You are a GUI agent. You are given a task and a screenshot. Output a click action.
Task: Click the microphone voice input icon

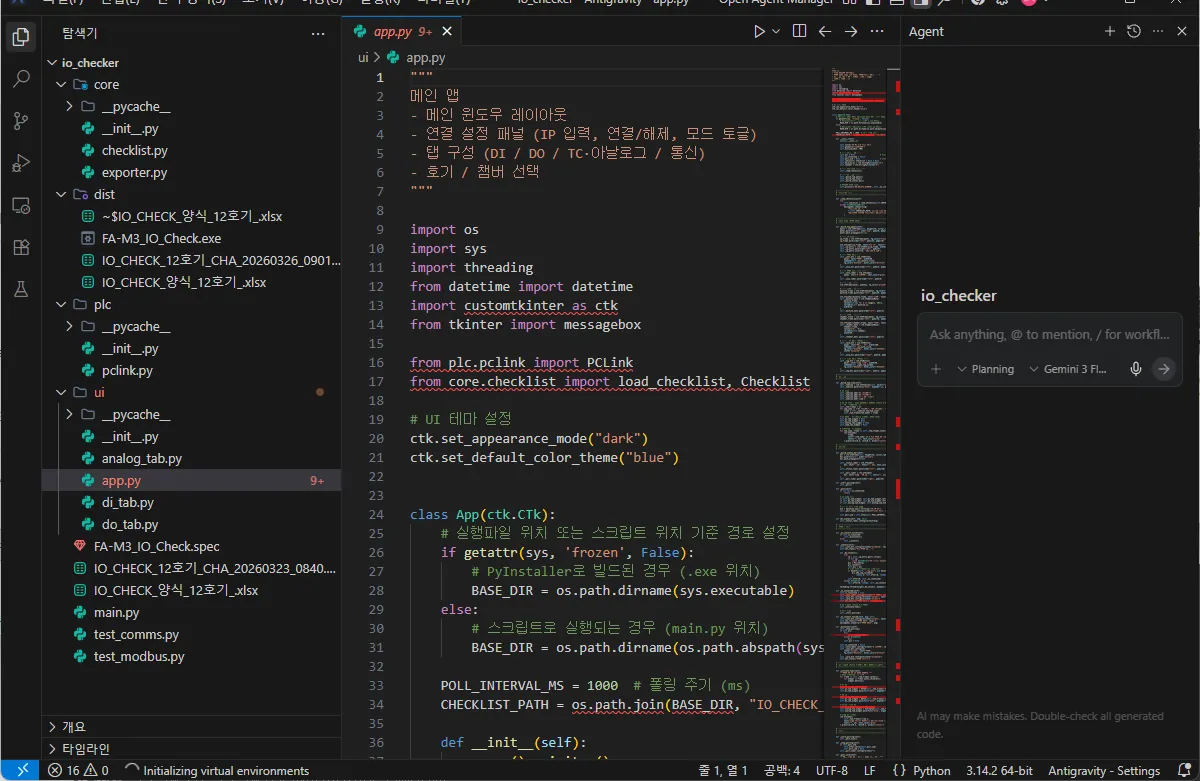point(1136,369)
